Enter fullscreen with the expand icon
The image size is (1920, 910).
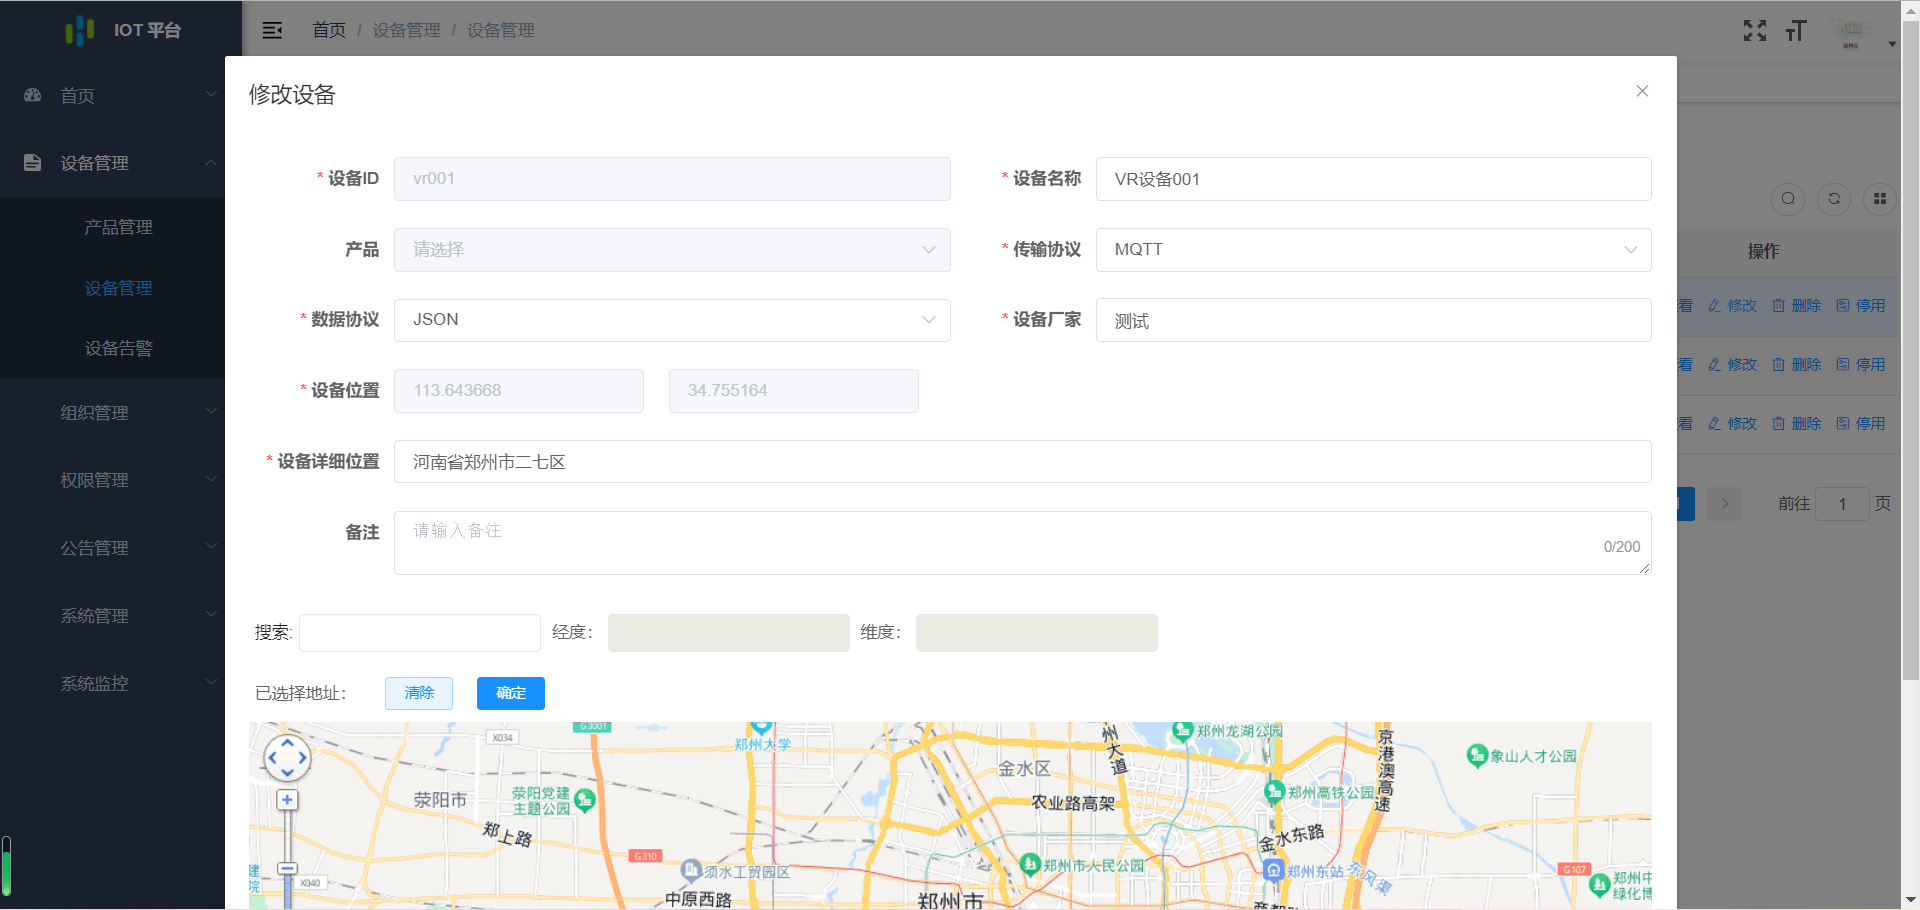pyautogui.click(x=1755, y=30)
